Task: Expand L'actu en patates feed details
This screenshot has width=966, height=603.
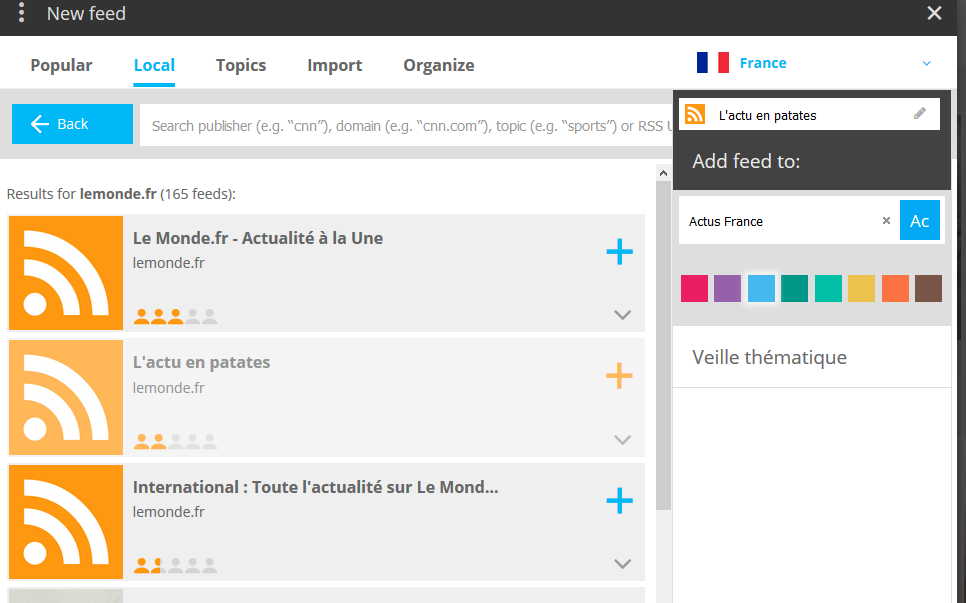Action: [623, 440]
